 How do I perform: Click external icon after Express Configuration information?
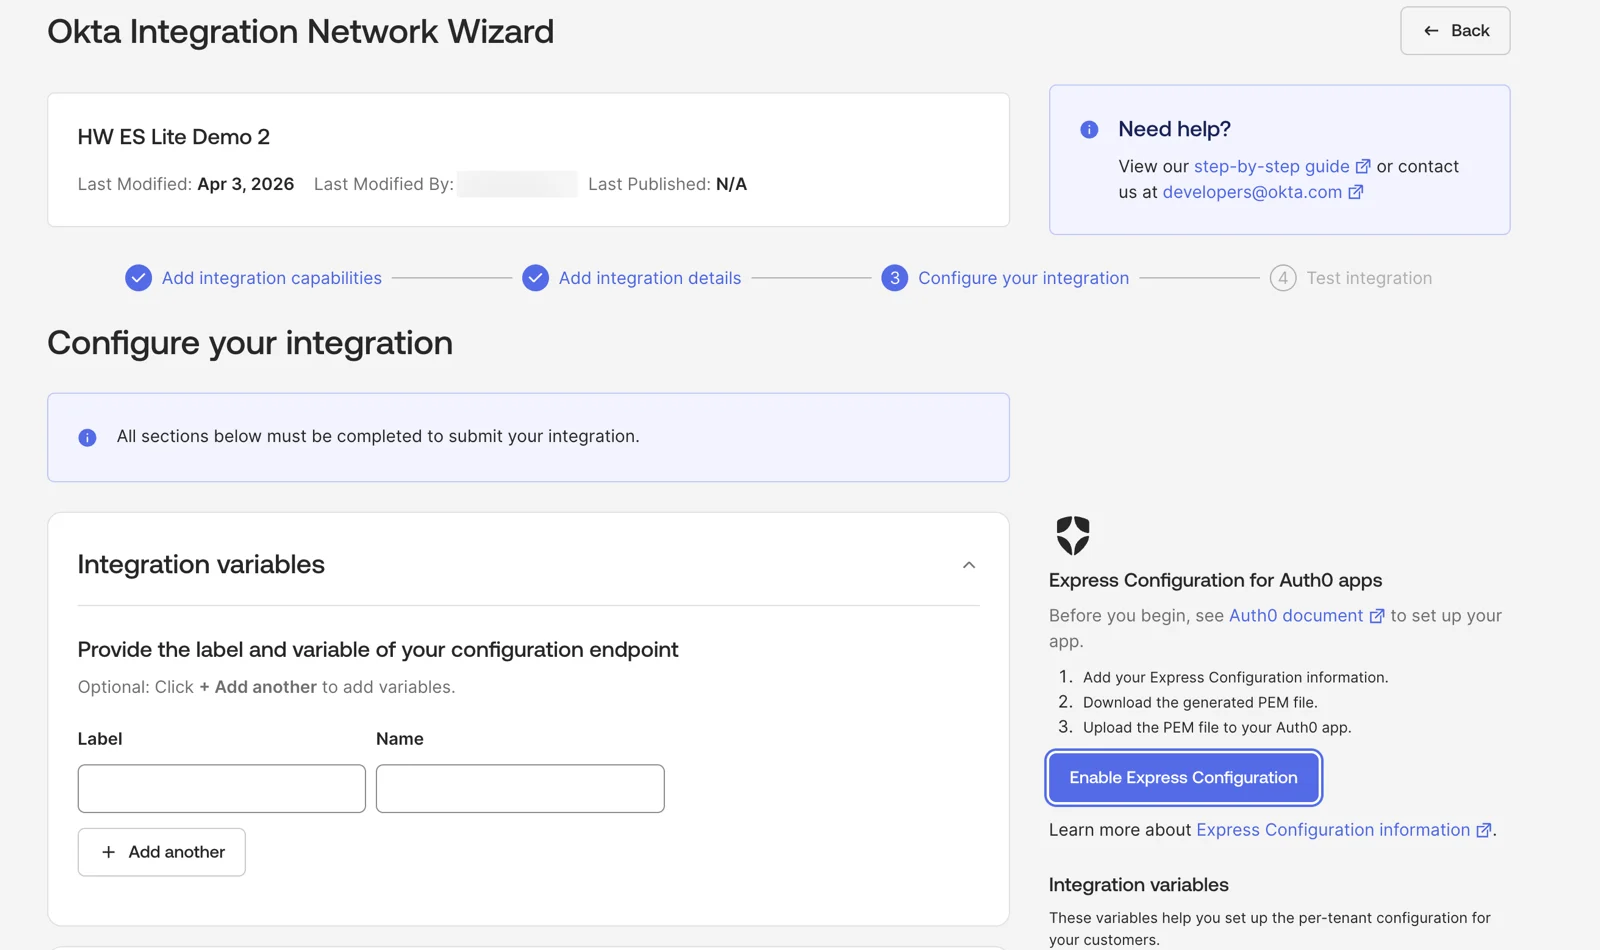click(1484, 830)
